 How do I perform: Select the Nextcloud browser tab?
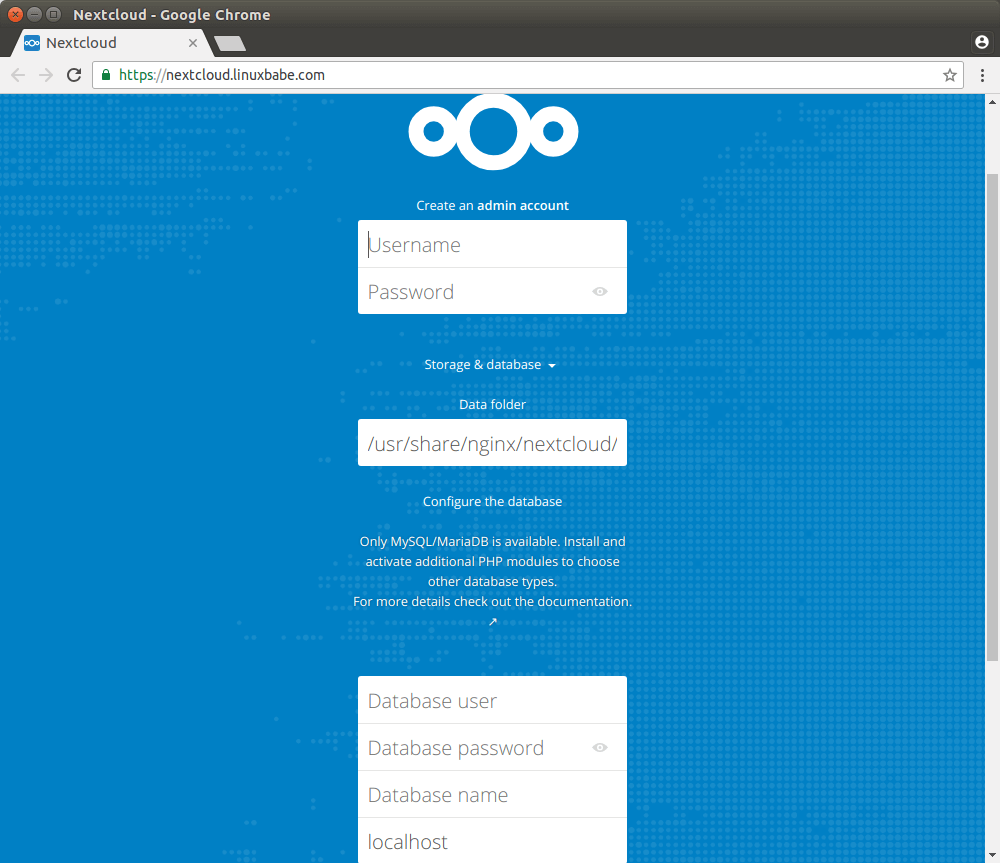tap(100, 43)
